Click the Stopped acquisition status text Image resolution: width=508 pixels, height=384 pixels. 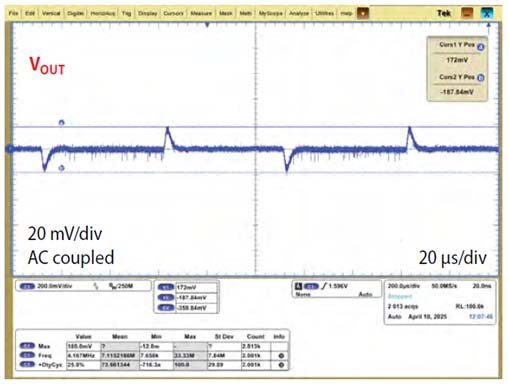coord(400,296)
